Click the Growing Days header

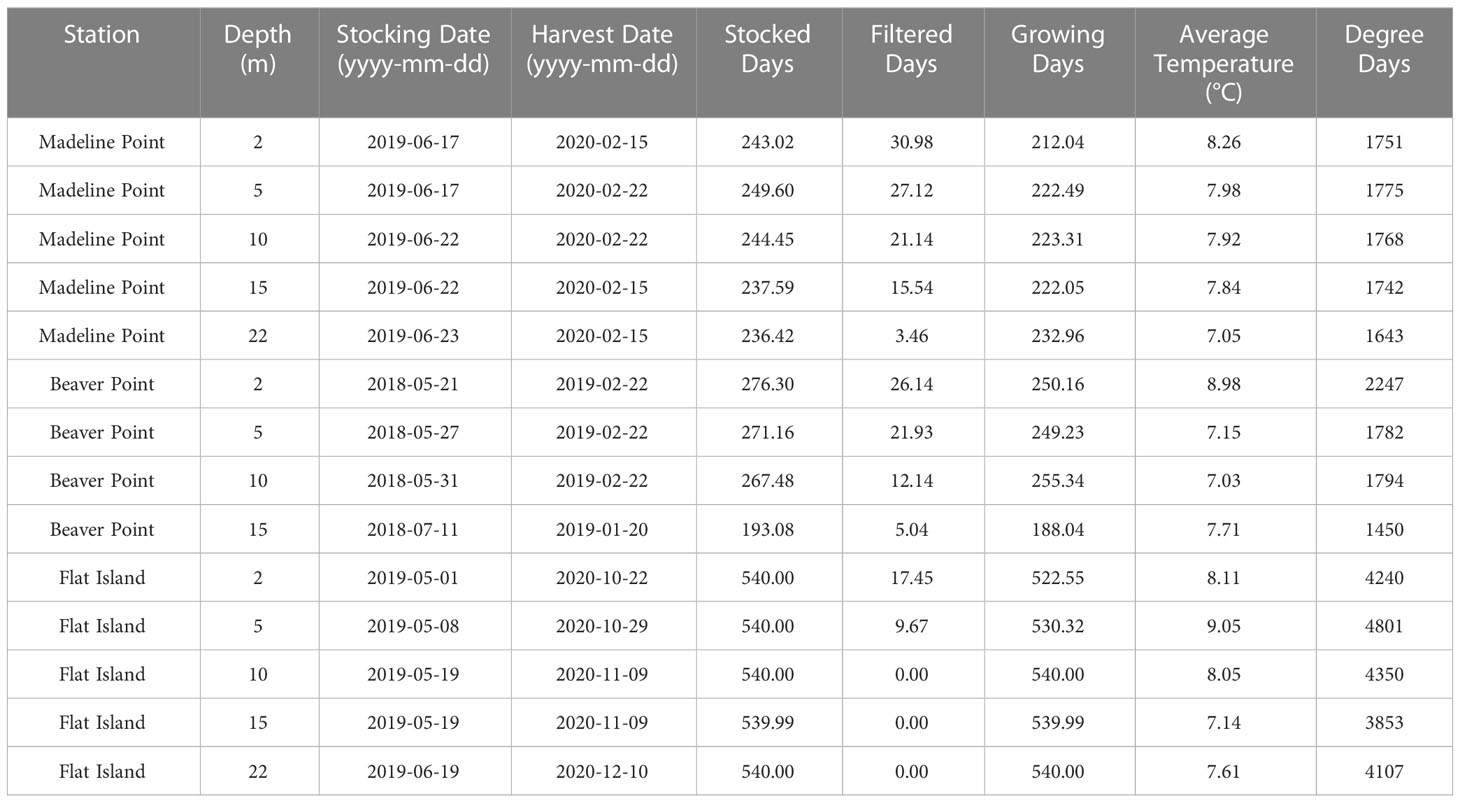[1058, 49]
